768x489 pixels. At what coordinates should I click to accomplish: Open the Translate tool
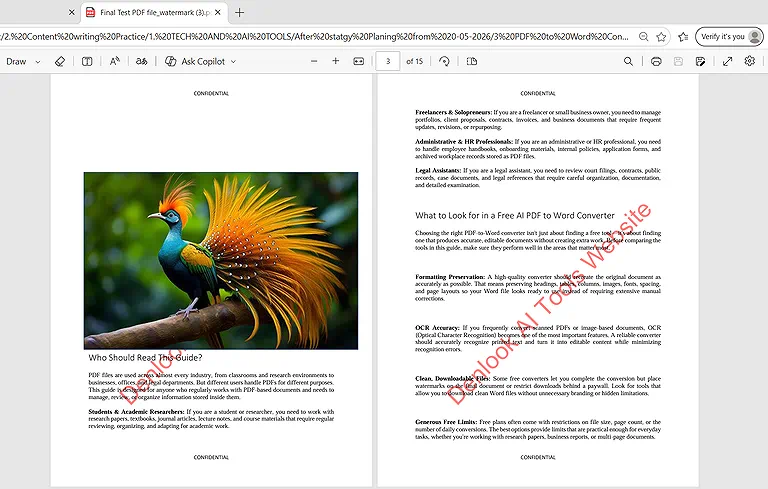(x=142, y=61)
